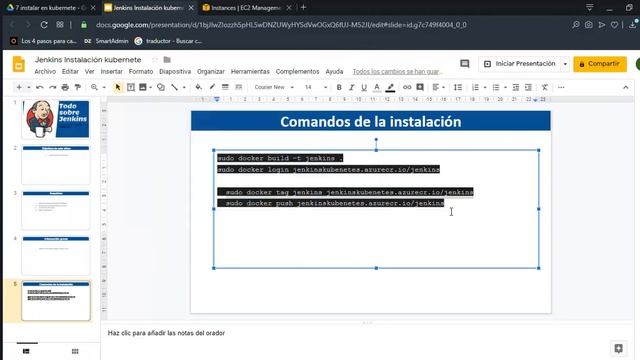Open the border dash style option
Image resolution: width=640 pixels, height=360 pixels.
pos(239,87)
